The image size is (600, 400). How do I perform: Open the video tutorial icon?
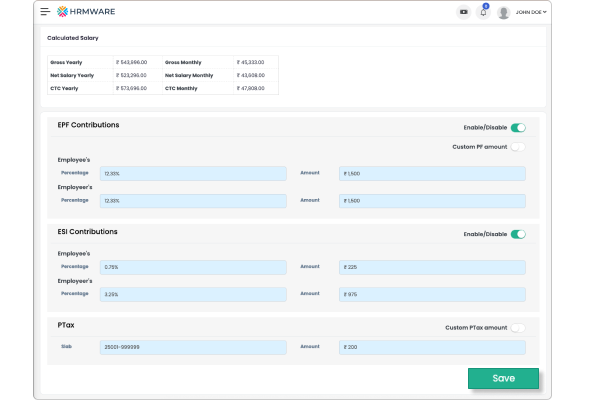pos(463,12)
